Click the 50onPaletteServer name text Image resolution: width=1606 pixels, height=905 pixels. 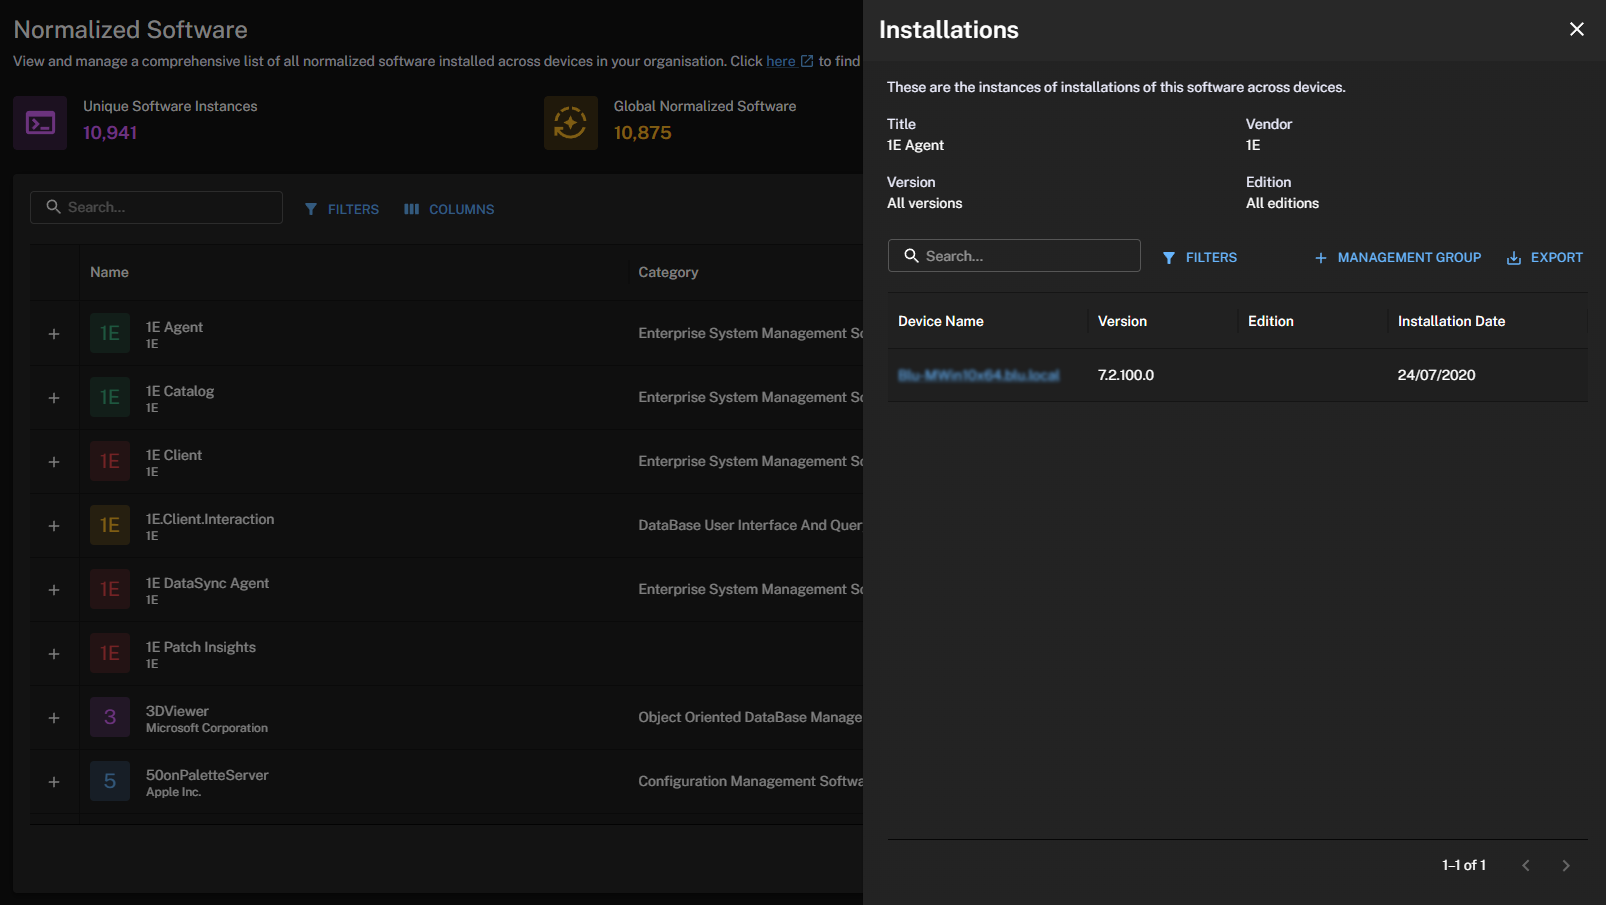click(x=207, y=775)
